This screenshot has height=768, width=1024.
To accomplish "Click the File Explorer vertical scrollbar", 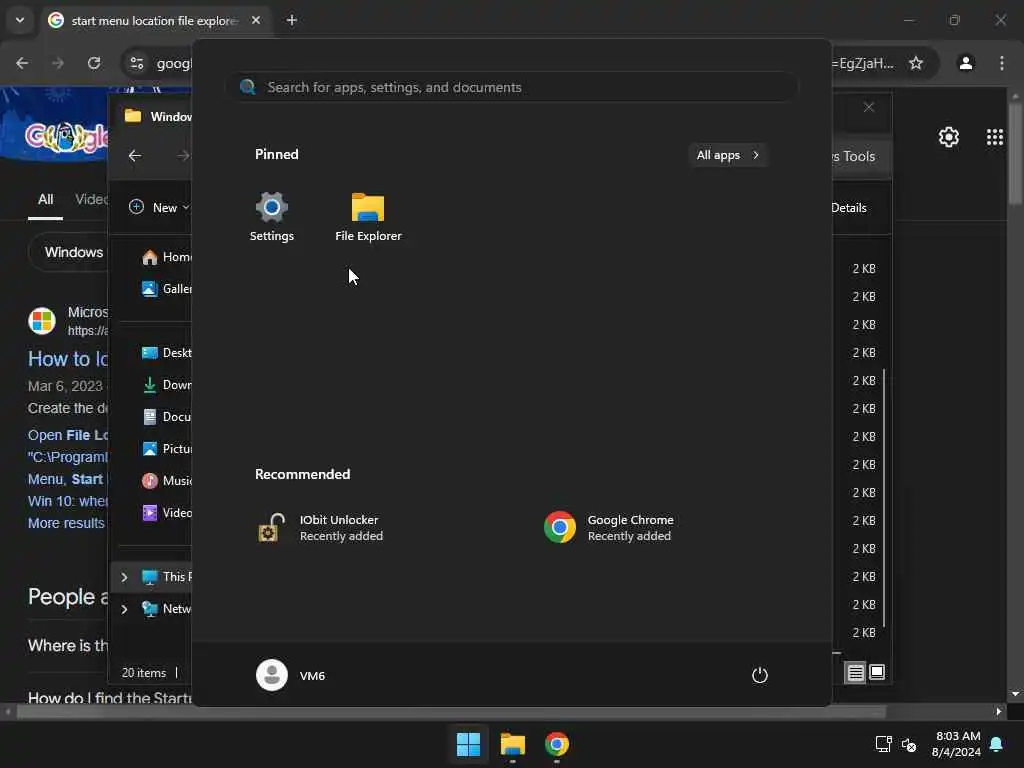I will 884,496.
